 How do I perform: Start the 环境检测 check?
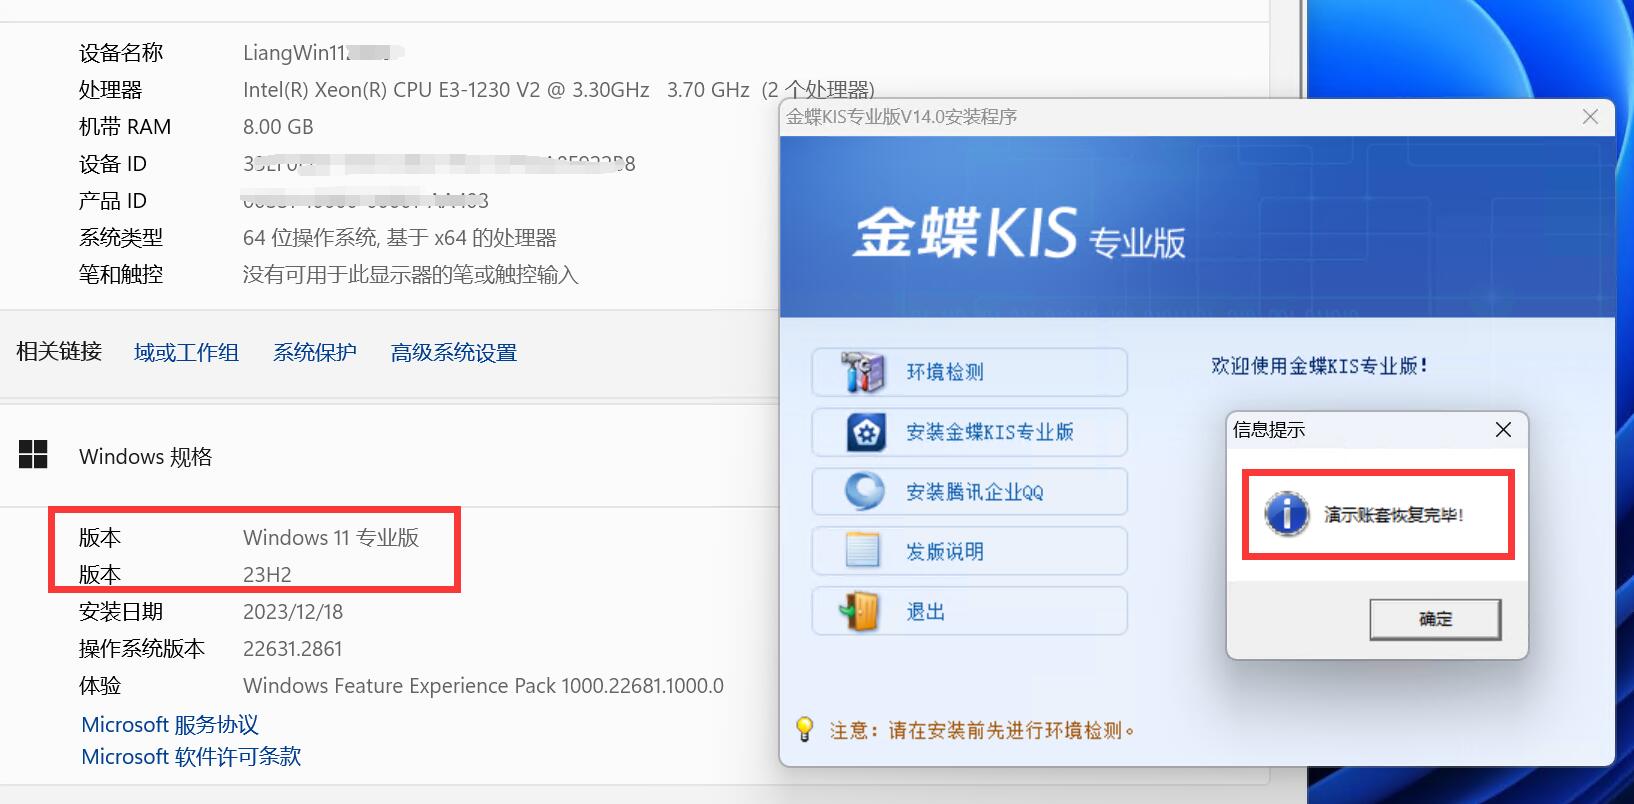pyautogui.click(x=970, y=372)
